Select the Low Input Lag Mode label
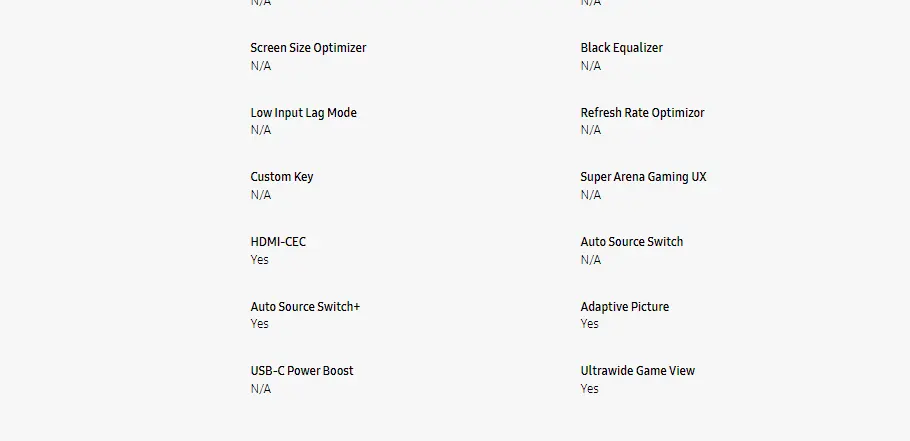This screenshot has height=441, width=910. pyautogui.click(x=303, y=113)
